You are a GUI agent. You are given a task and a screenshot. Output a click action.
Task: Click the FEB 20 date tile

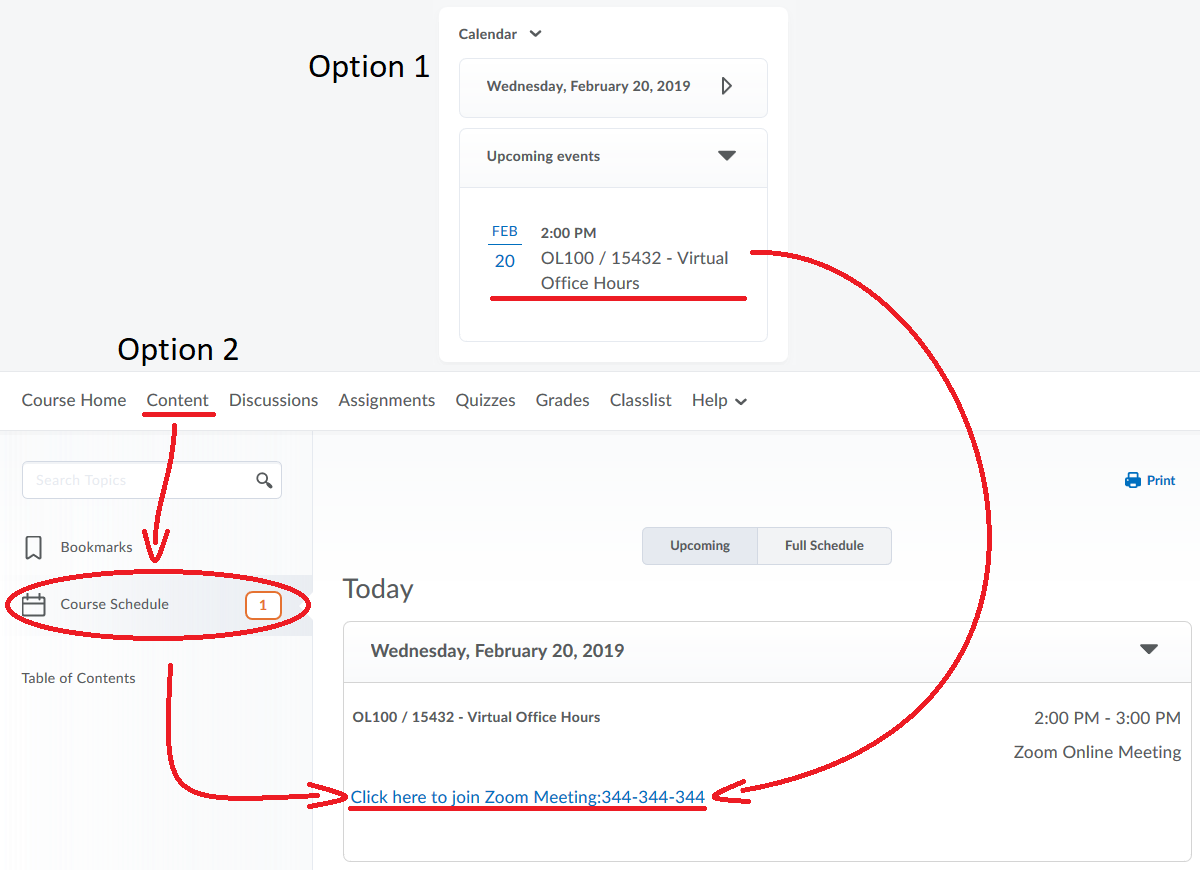pyautogui.click(x=505, y=247)
